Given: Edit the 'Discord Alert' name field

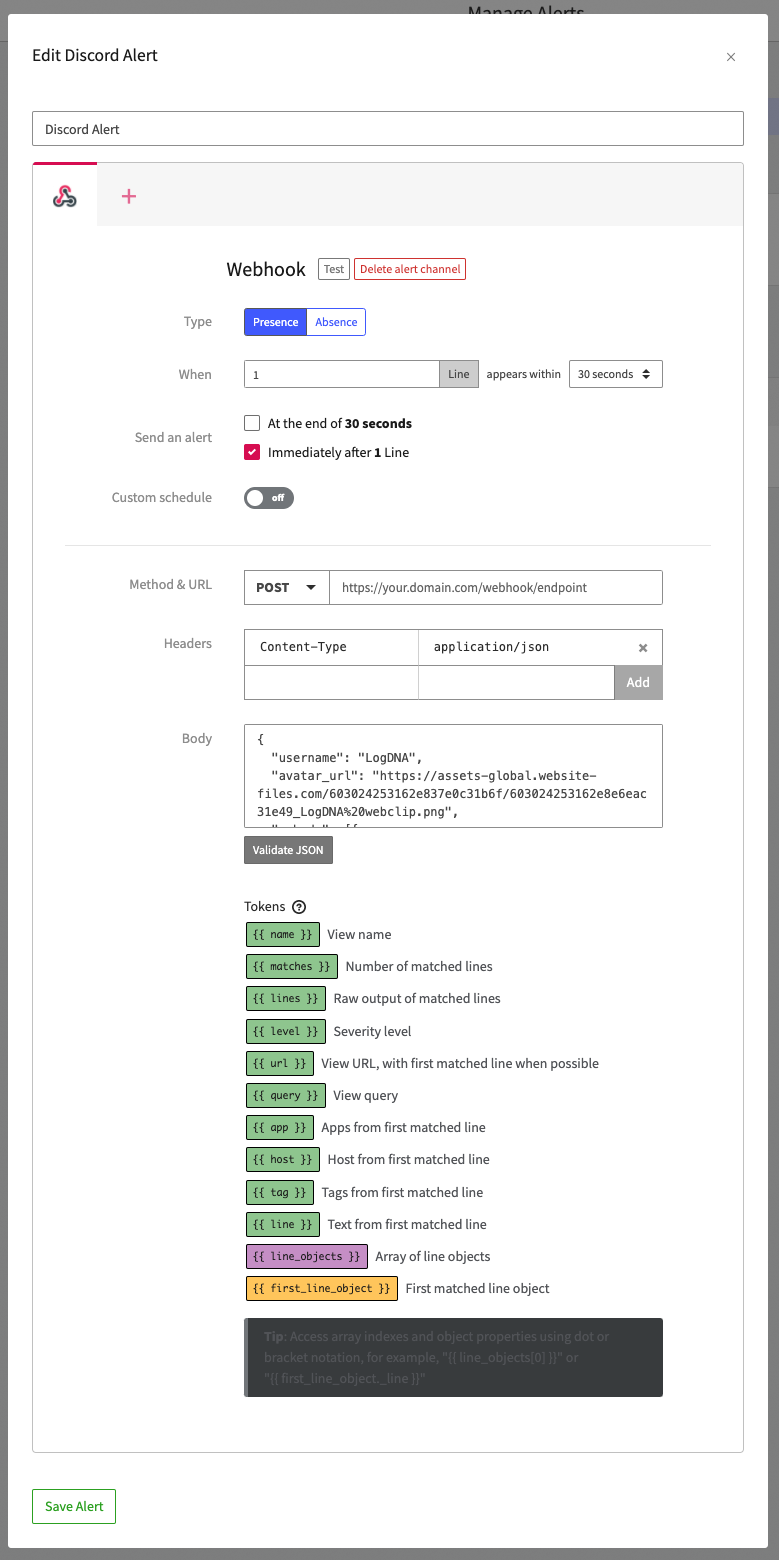Looking at the screenshot, I should 389,128.
